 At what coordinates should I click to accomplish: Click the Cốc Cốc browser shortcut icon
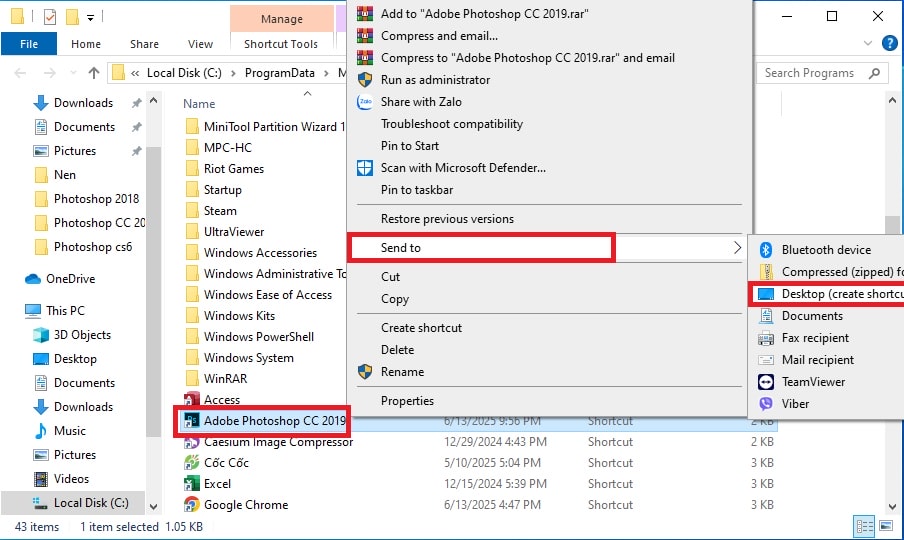(191, 463)
